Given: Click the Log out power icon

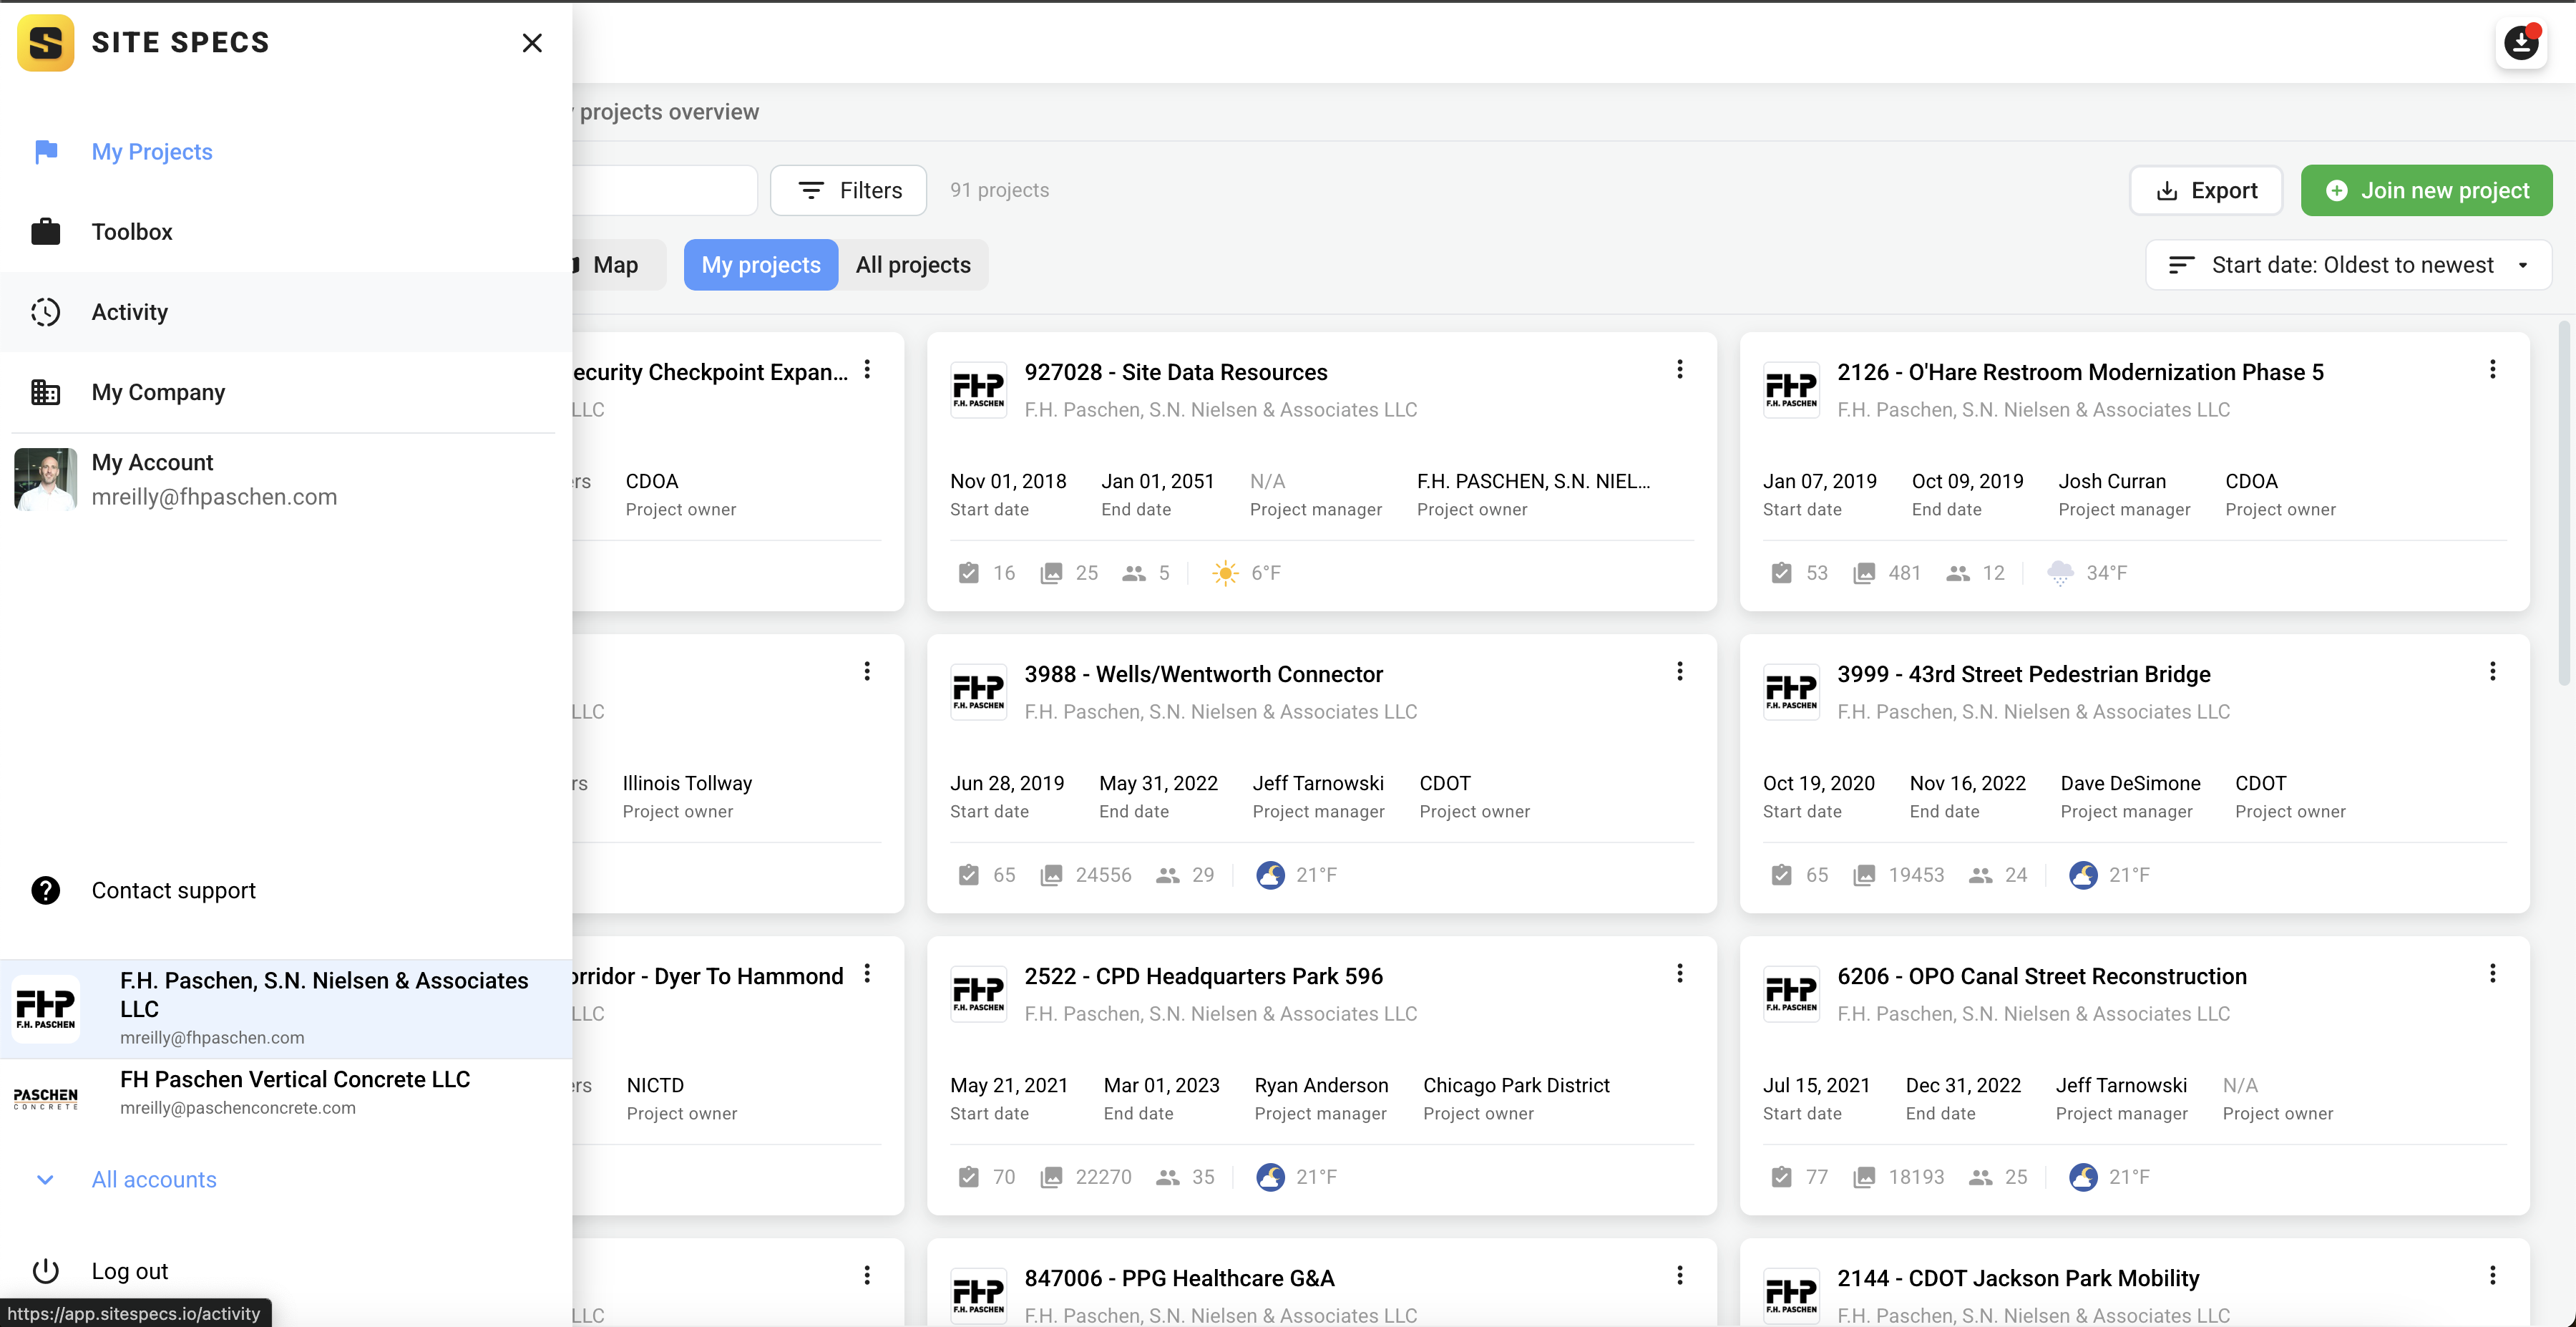Looking at the screenshot, I should [46, 1271].
